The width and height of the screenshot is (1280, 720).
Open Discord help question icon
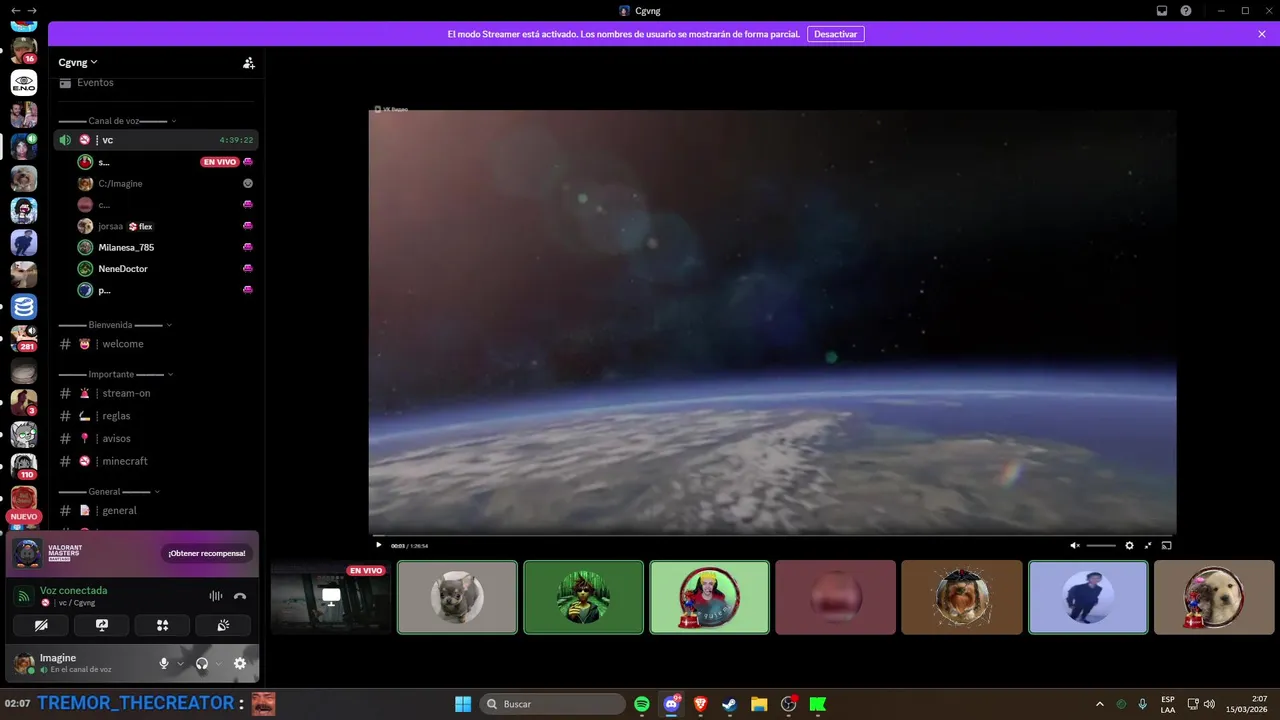click(1186, 11)
